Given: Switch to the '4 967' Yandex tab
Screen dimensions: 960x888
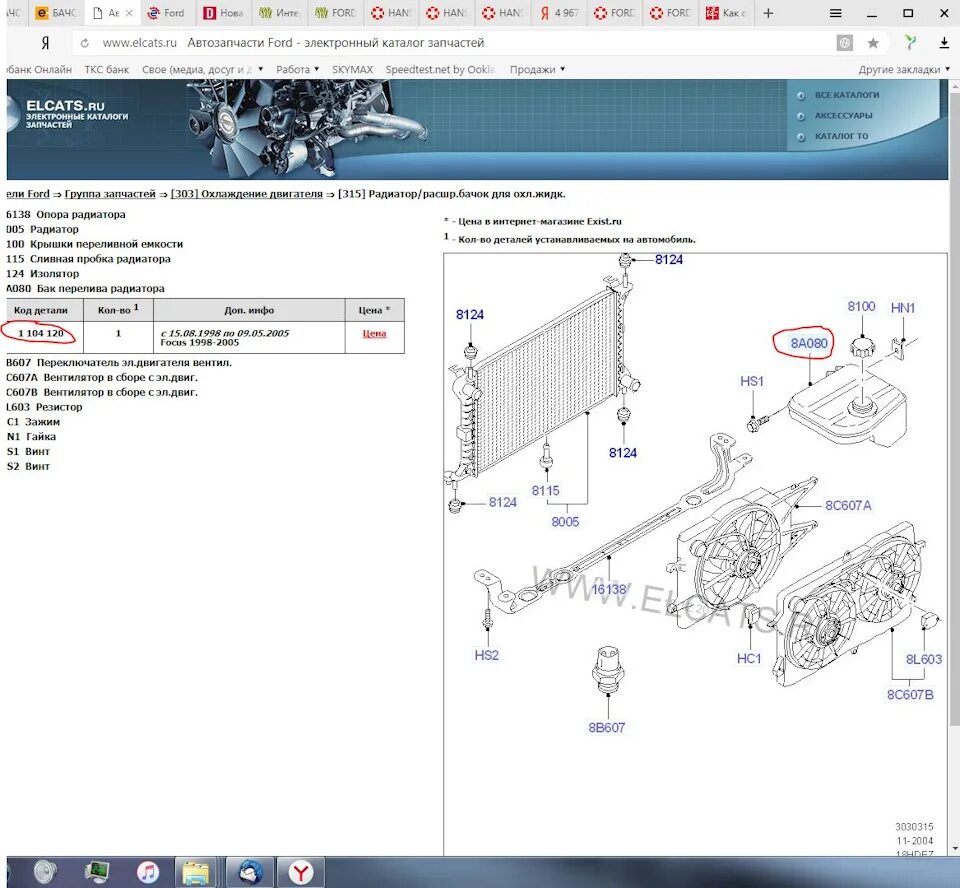Looking at the screenshot, I should coord(558,13).
